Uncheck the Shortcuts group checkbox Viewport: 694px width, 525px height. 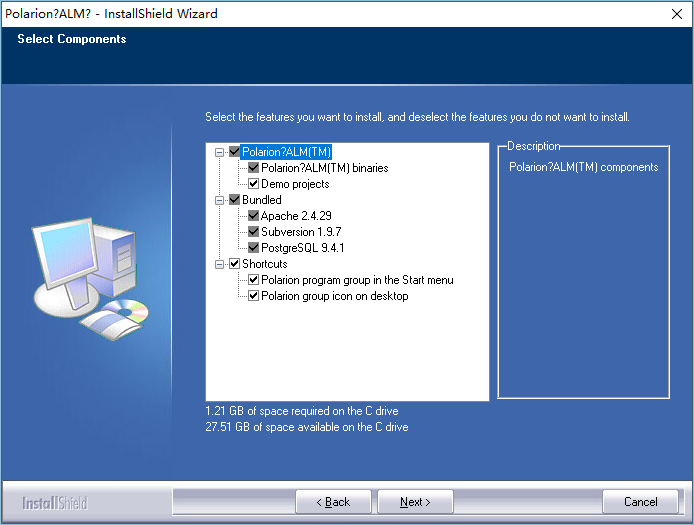[x=235, y=264]
